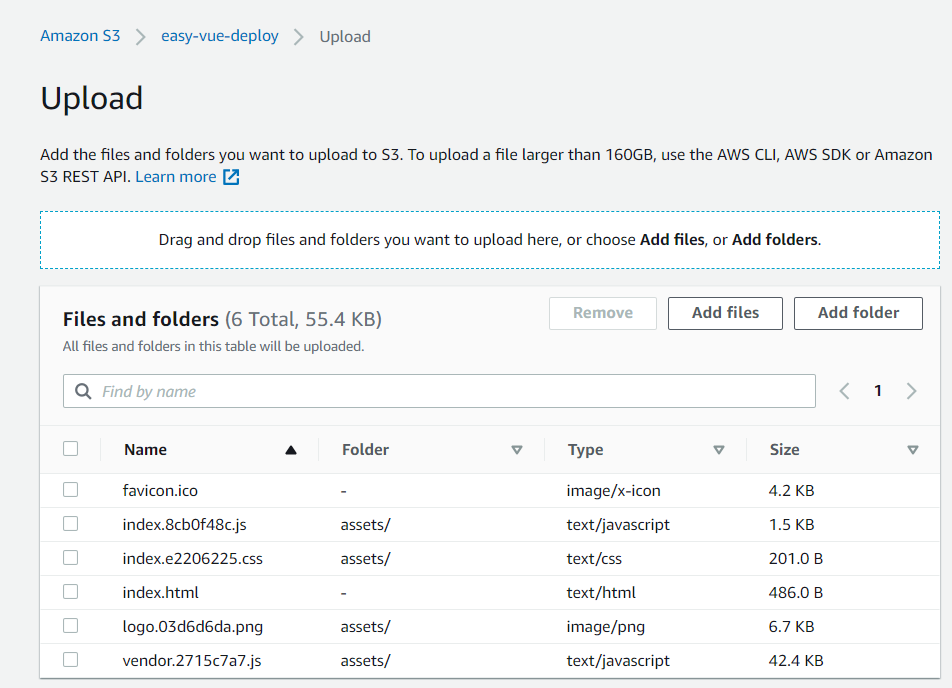Screen dimensions: 952x688
Task: Click the chevron before Upload breadcrumb
Action: 297,35
